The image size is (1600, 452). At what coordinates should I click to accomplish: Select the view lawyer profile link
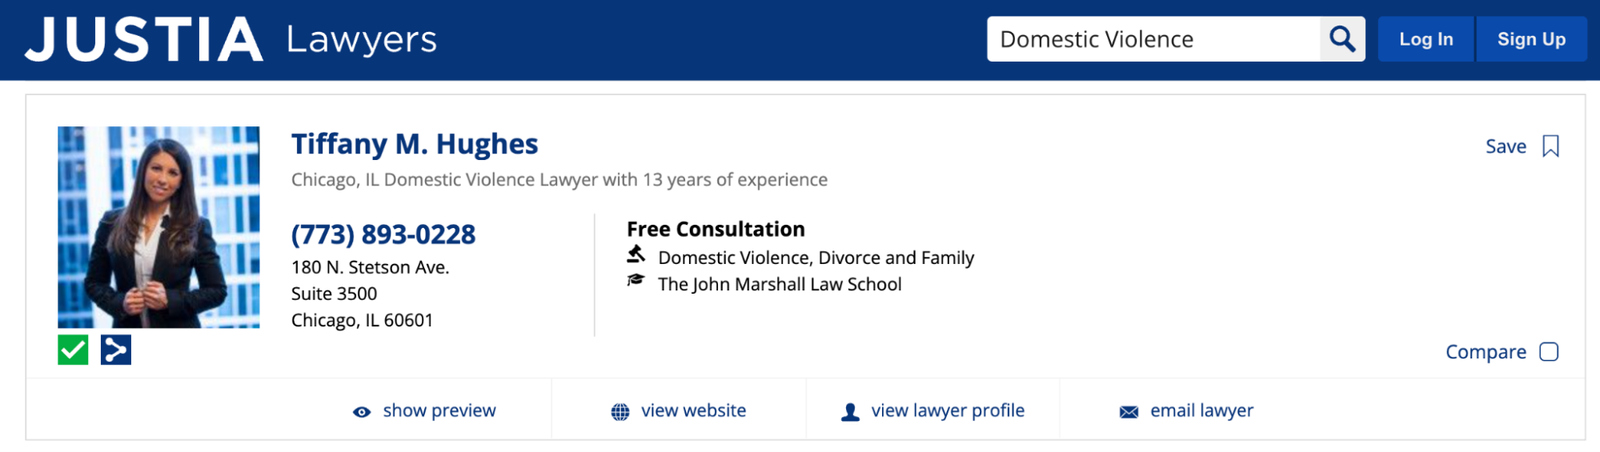(948, 411)
